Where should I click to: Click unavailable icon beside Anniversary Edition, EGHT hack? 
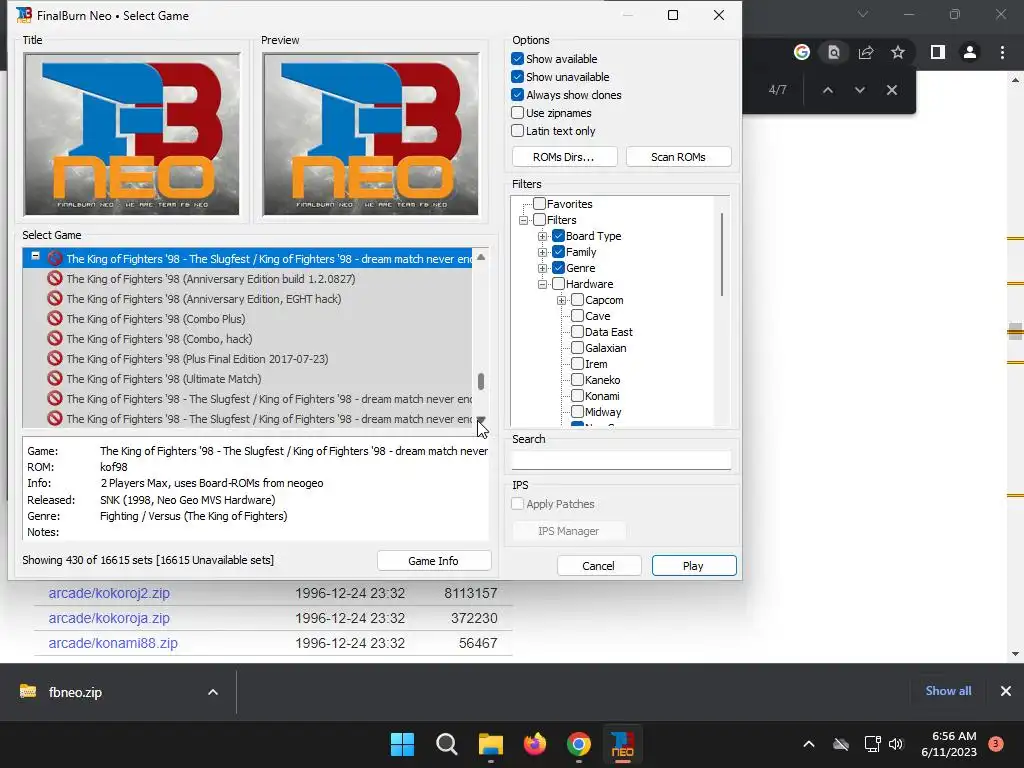tap(55, 298)
